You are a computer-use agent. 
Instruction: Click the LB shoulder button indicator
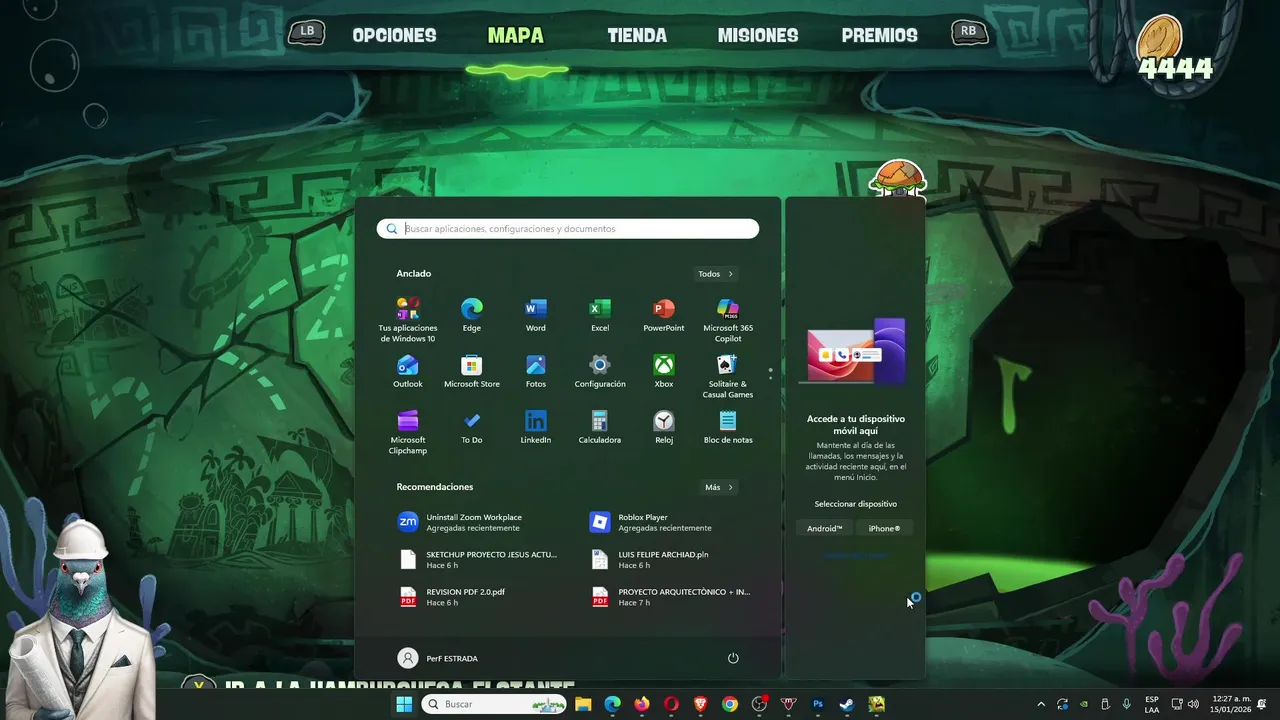[x=307, y=32]
